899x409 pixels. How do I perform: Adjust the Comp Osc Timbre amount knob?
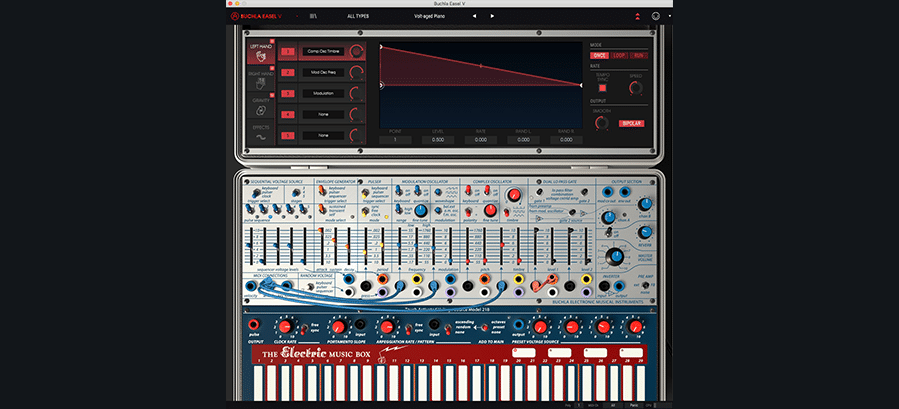point(357,51)
